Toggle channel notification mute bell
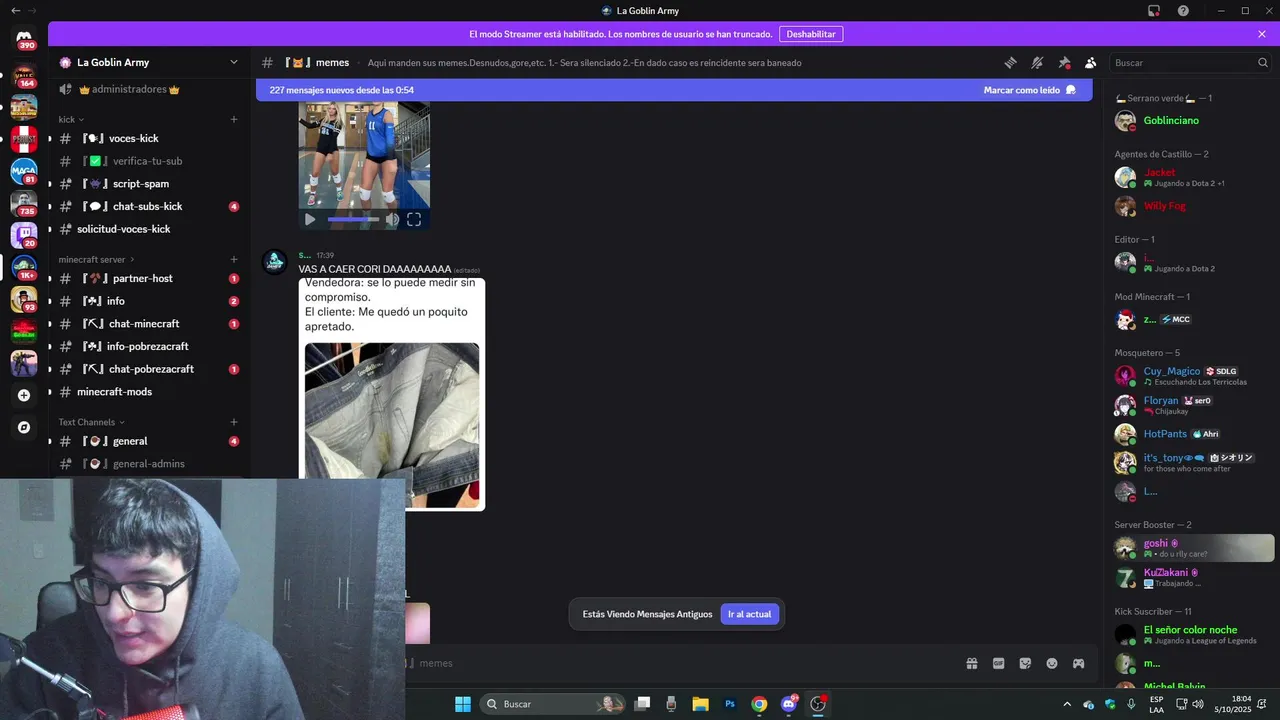 coord(1037,62)
